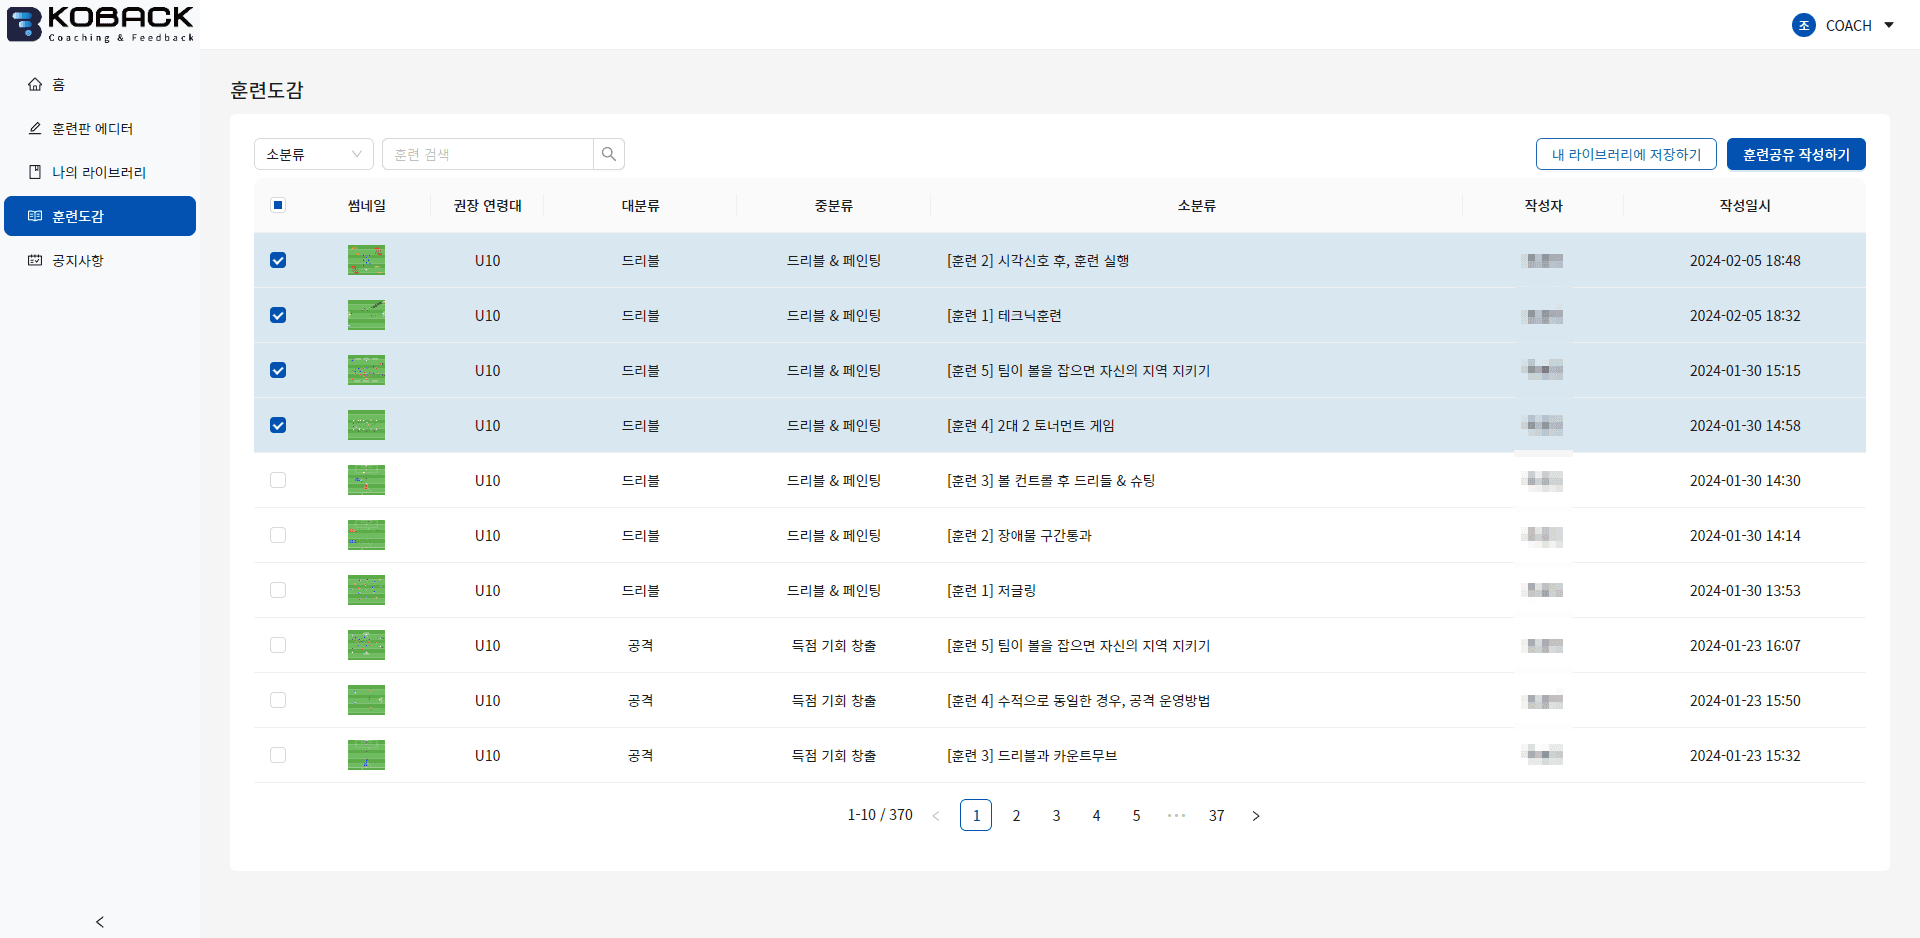The width and height of the screenshot is (1920, 938).
Task: Go to 나의 라이브러리 in the menu
Action: pos(99,172)
